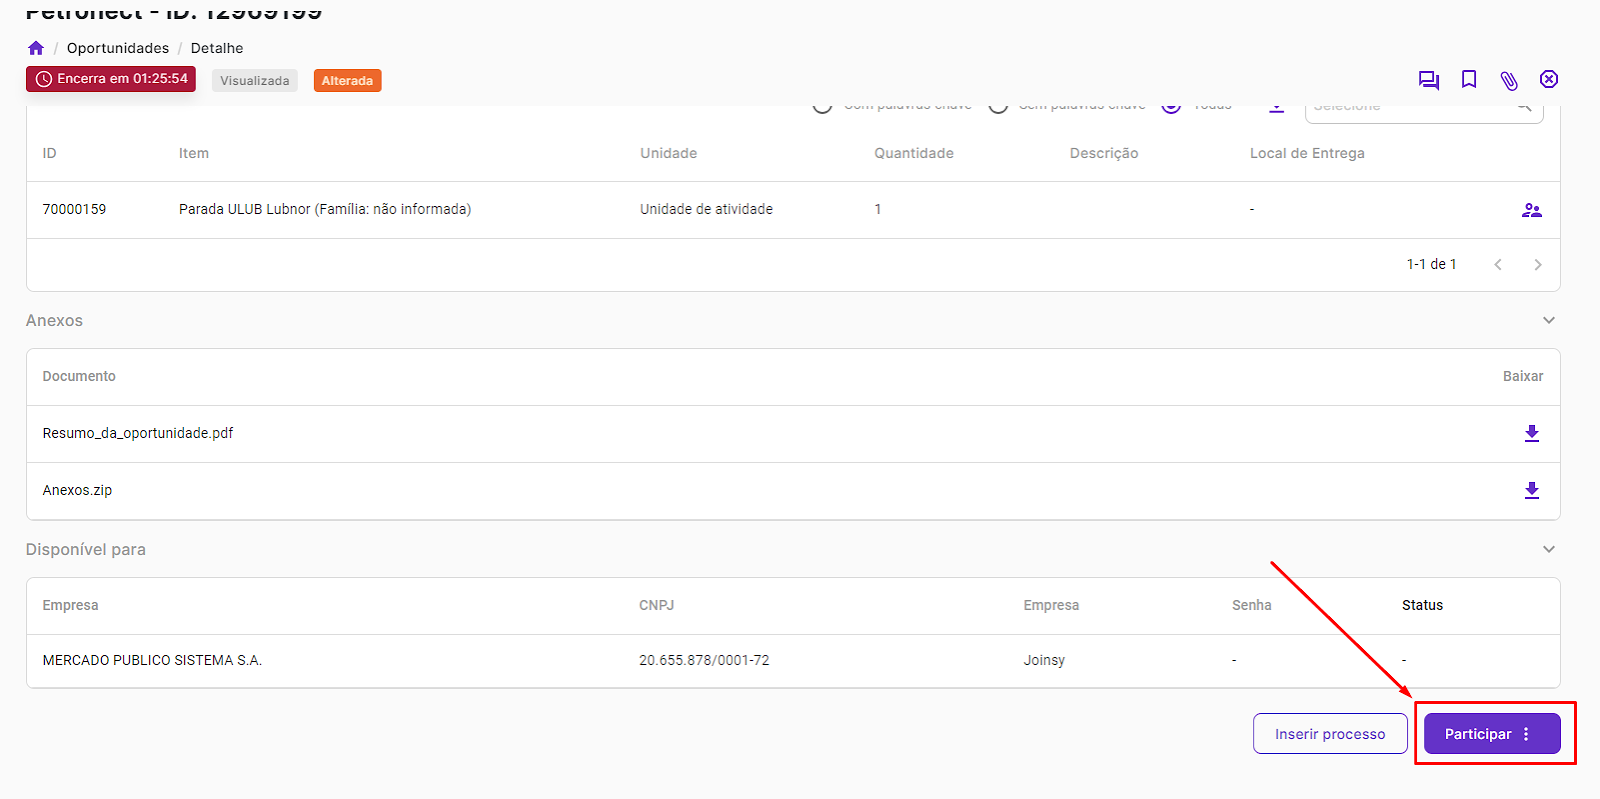Open attachments via paperclip icon
Screen dimensions: 1600x799
click(1509, 80)
